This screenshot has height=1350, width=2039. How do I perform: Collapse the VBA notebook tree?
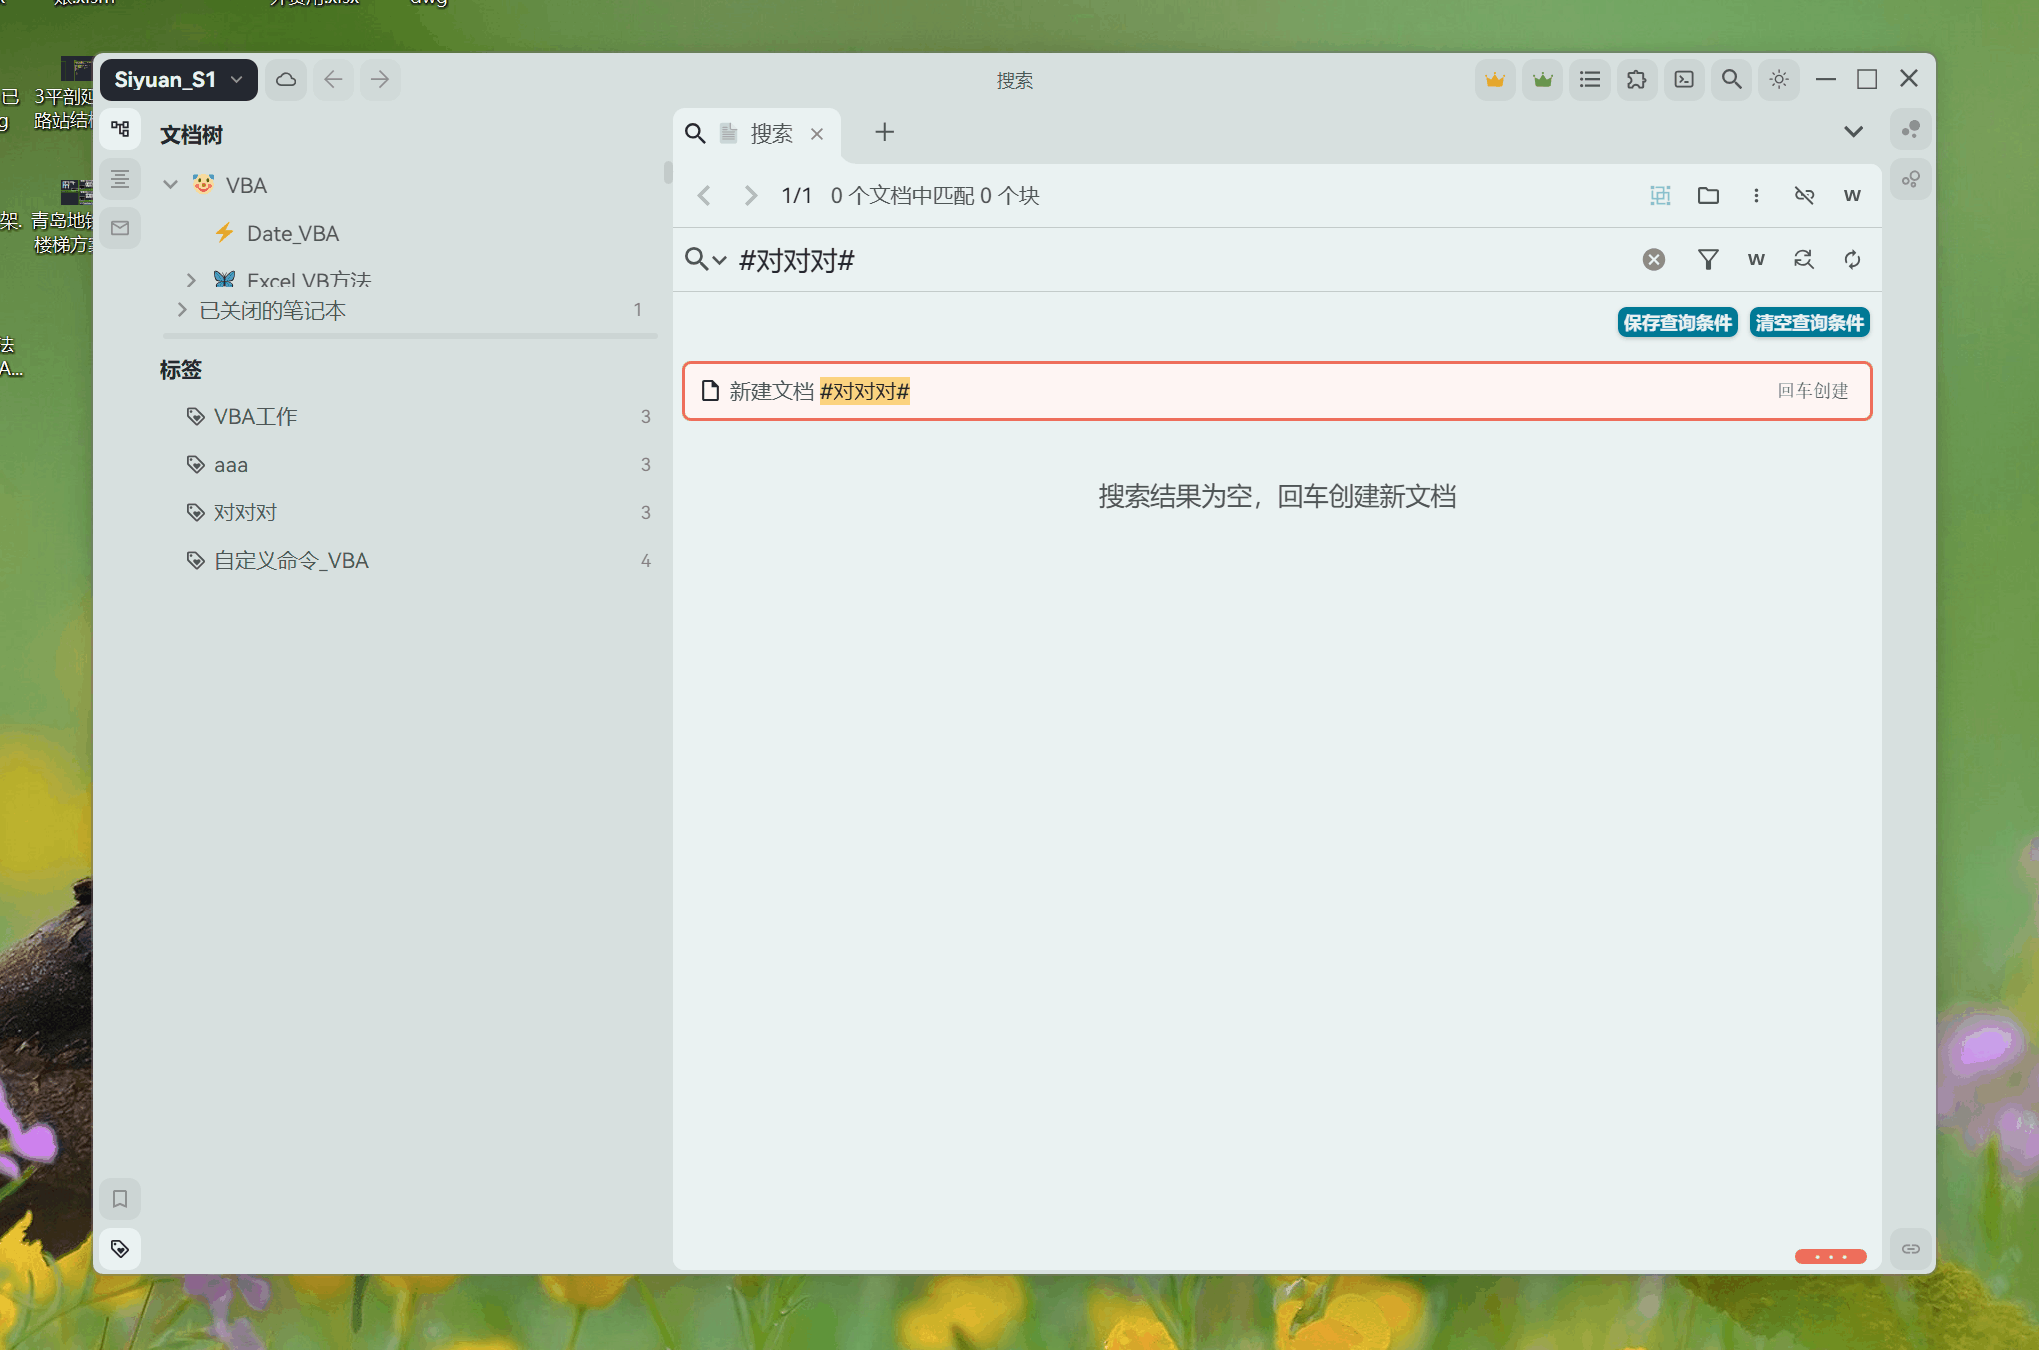coord(171,185)
